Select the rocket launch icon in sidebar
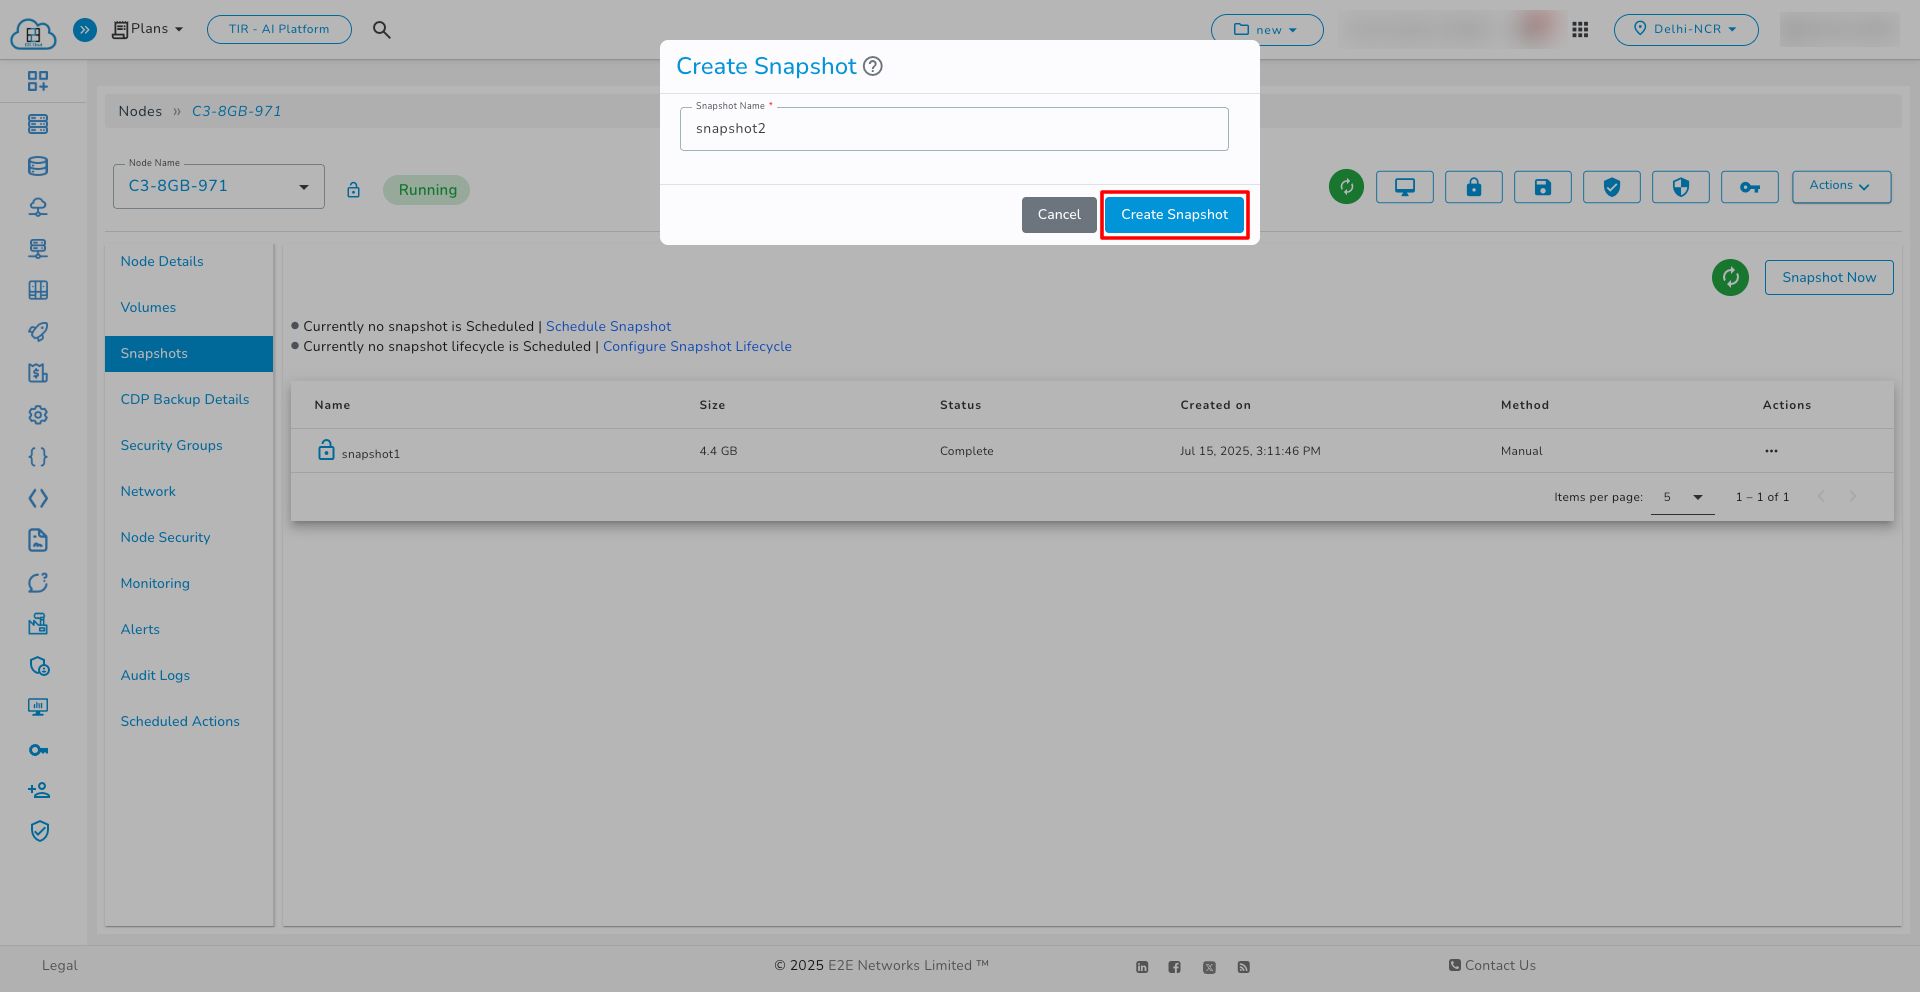 click(x=38, y=332)
